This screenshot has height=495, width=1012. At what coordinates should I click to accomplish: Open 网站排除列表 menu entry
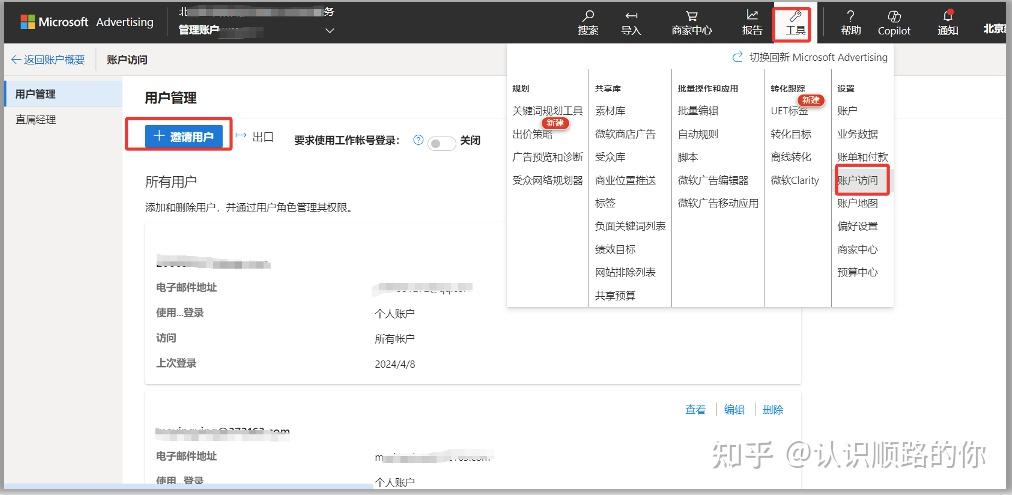tap(625, 272)
